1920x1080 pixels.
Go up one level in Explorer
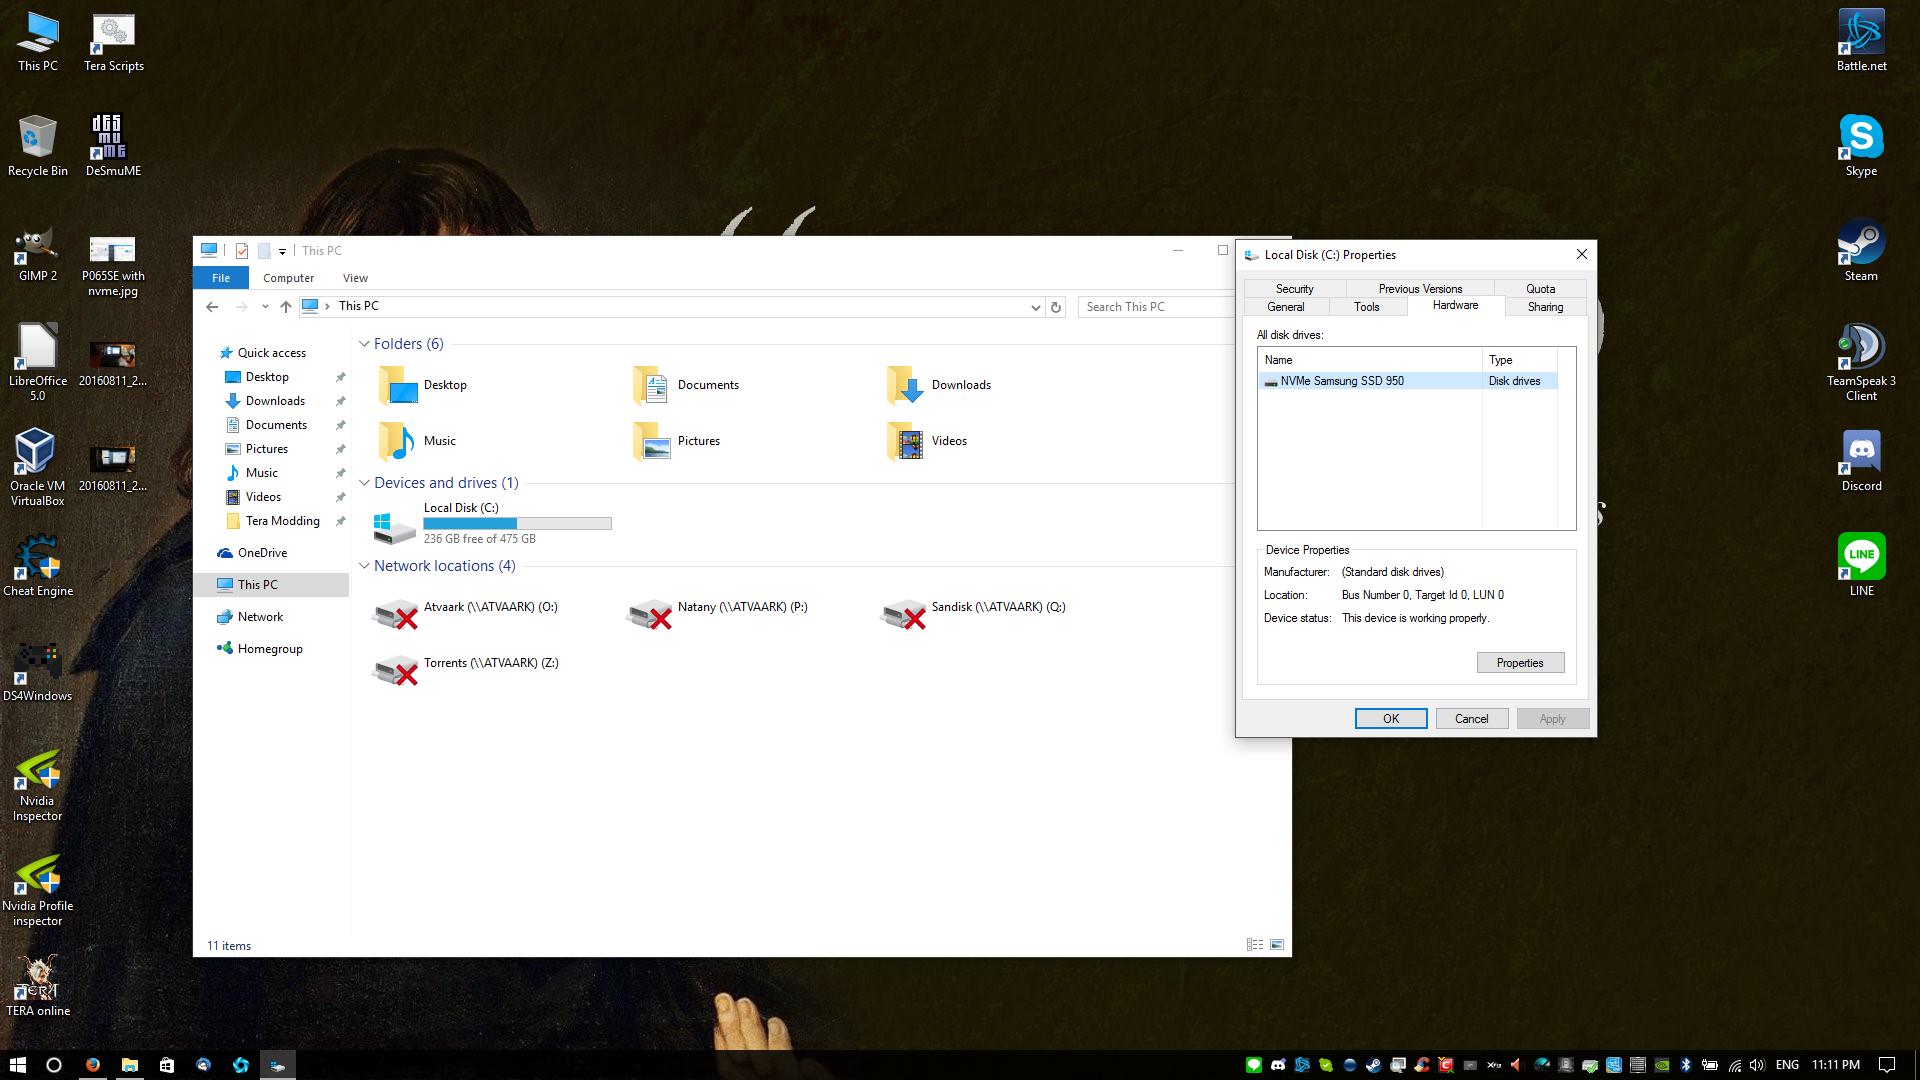tap(286, 307)
